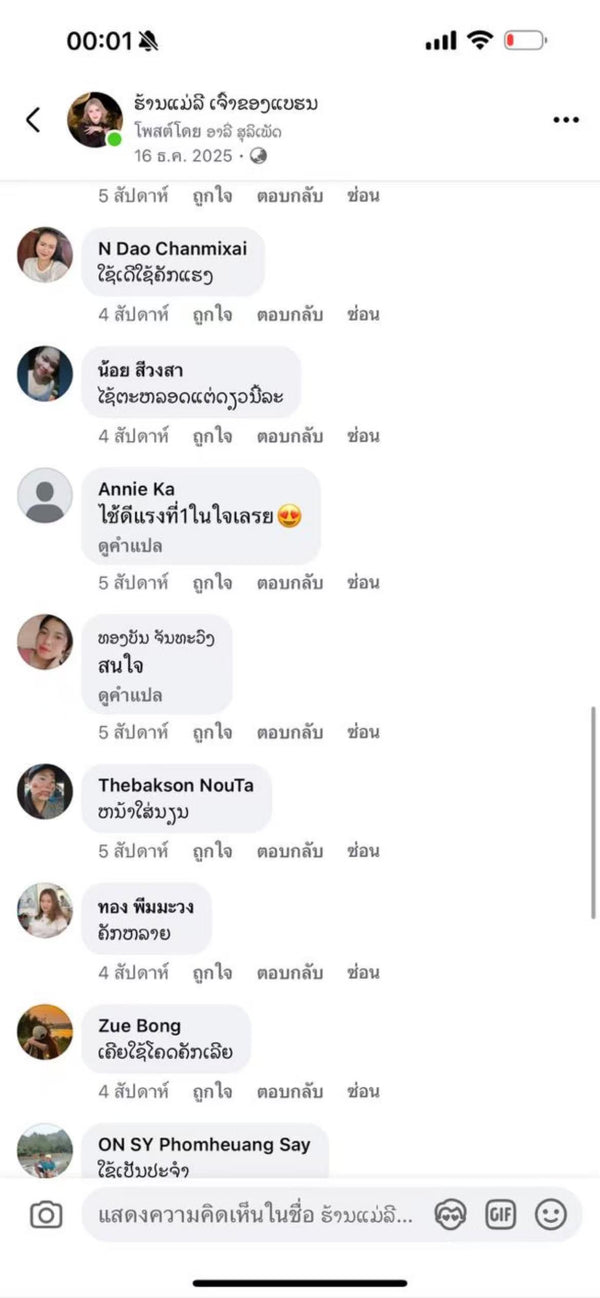The width and height of the screenshot is (600, 1298).
Task: Focus the comment input field
Action: coord(255,1215)
